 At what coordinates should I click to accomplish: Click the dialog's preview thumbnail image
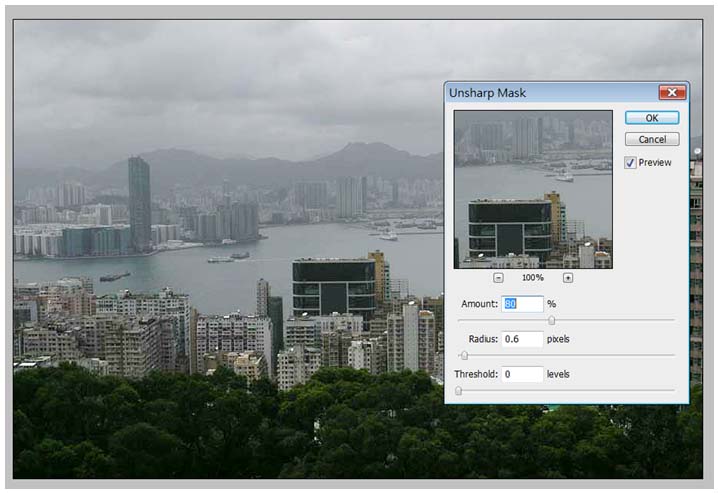pos(533,189)
